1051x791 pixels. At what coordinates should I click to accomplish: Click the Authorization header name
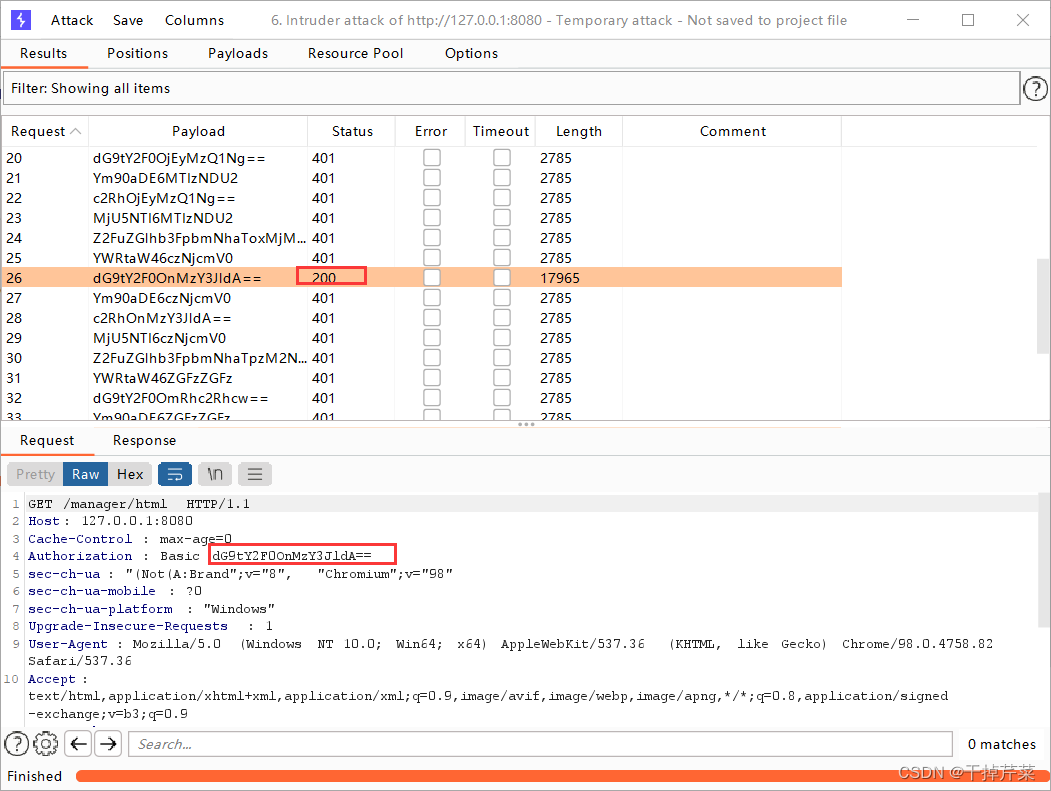tap(80, 556)
